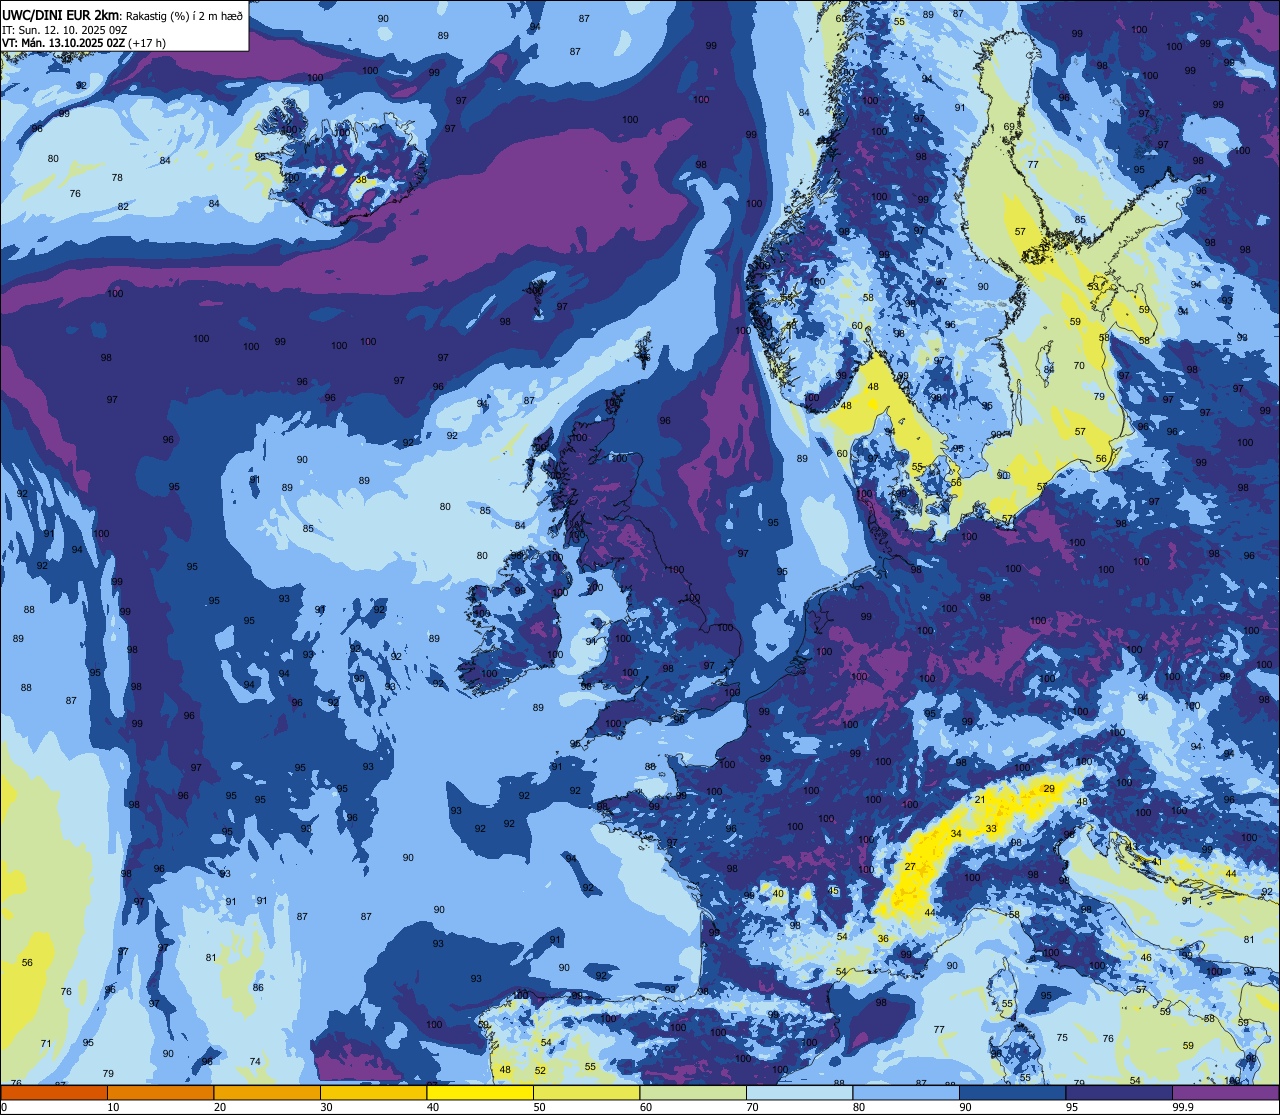
Task: Click the humidity value '70' over the Baltic Sea
Action: 1079,366
